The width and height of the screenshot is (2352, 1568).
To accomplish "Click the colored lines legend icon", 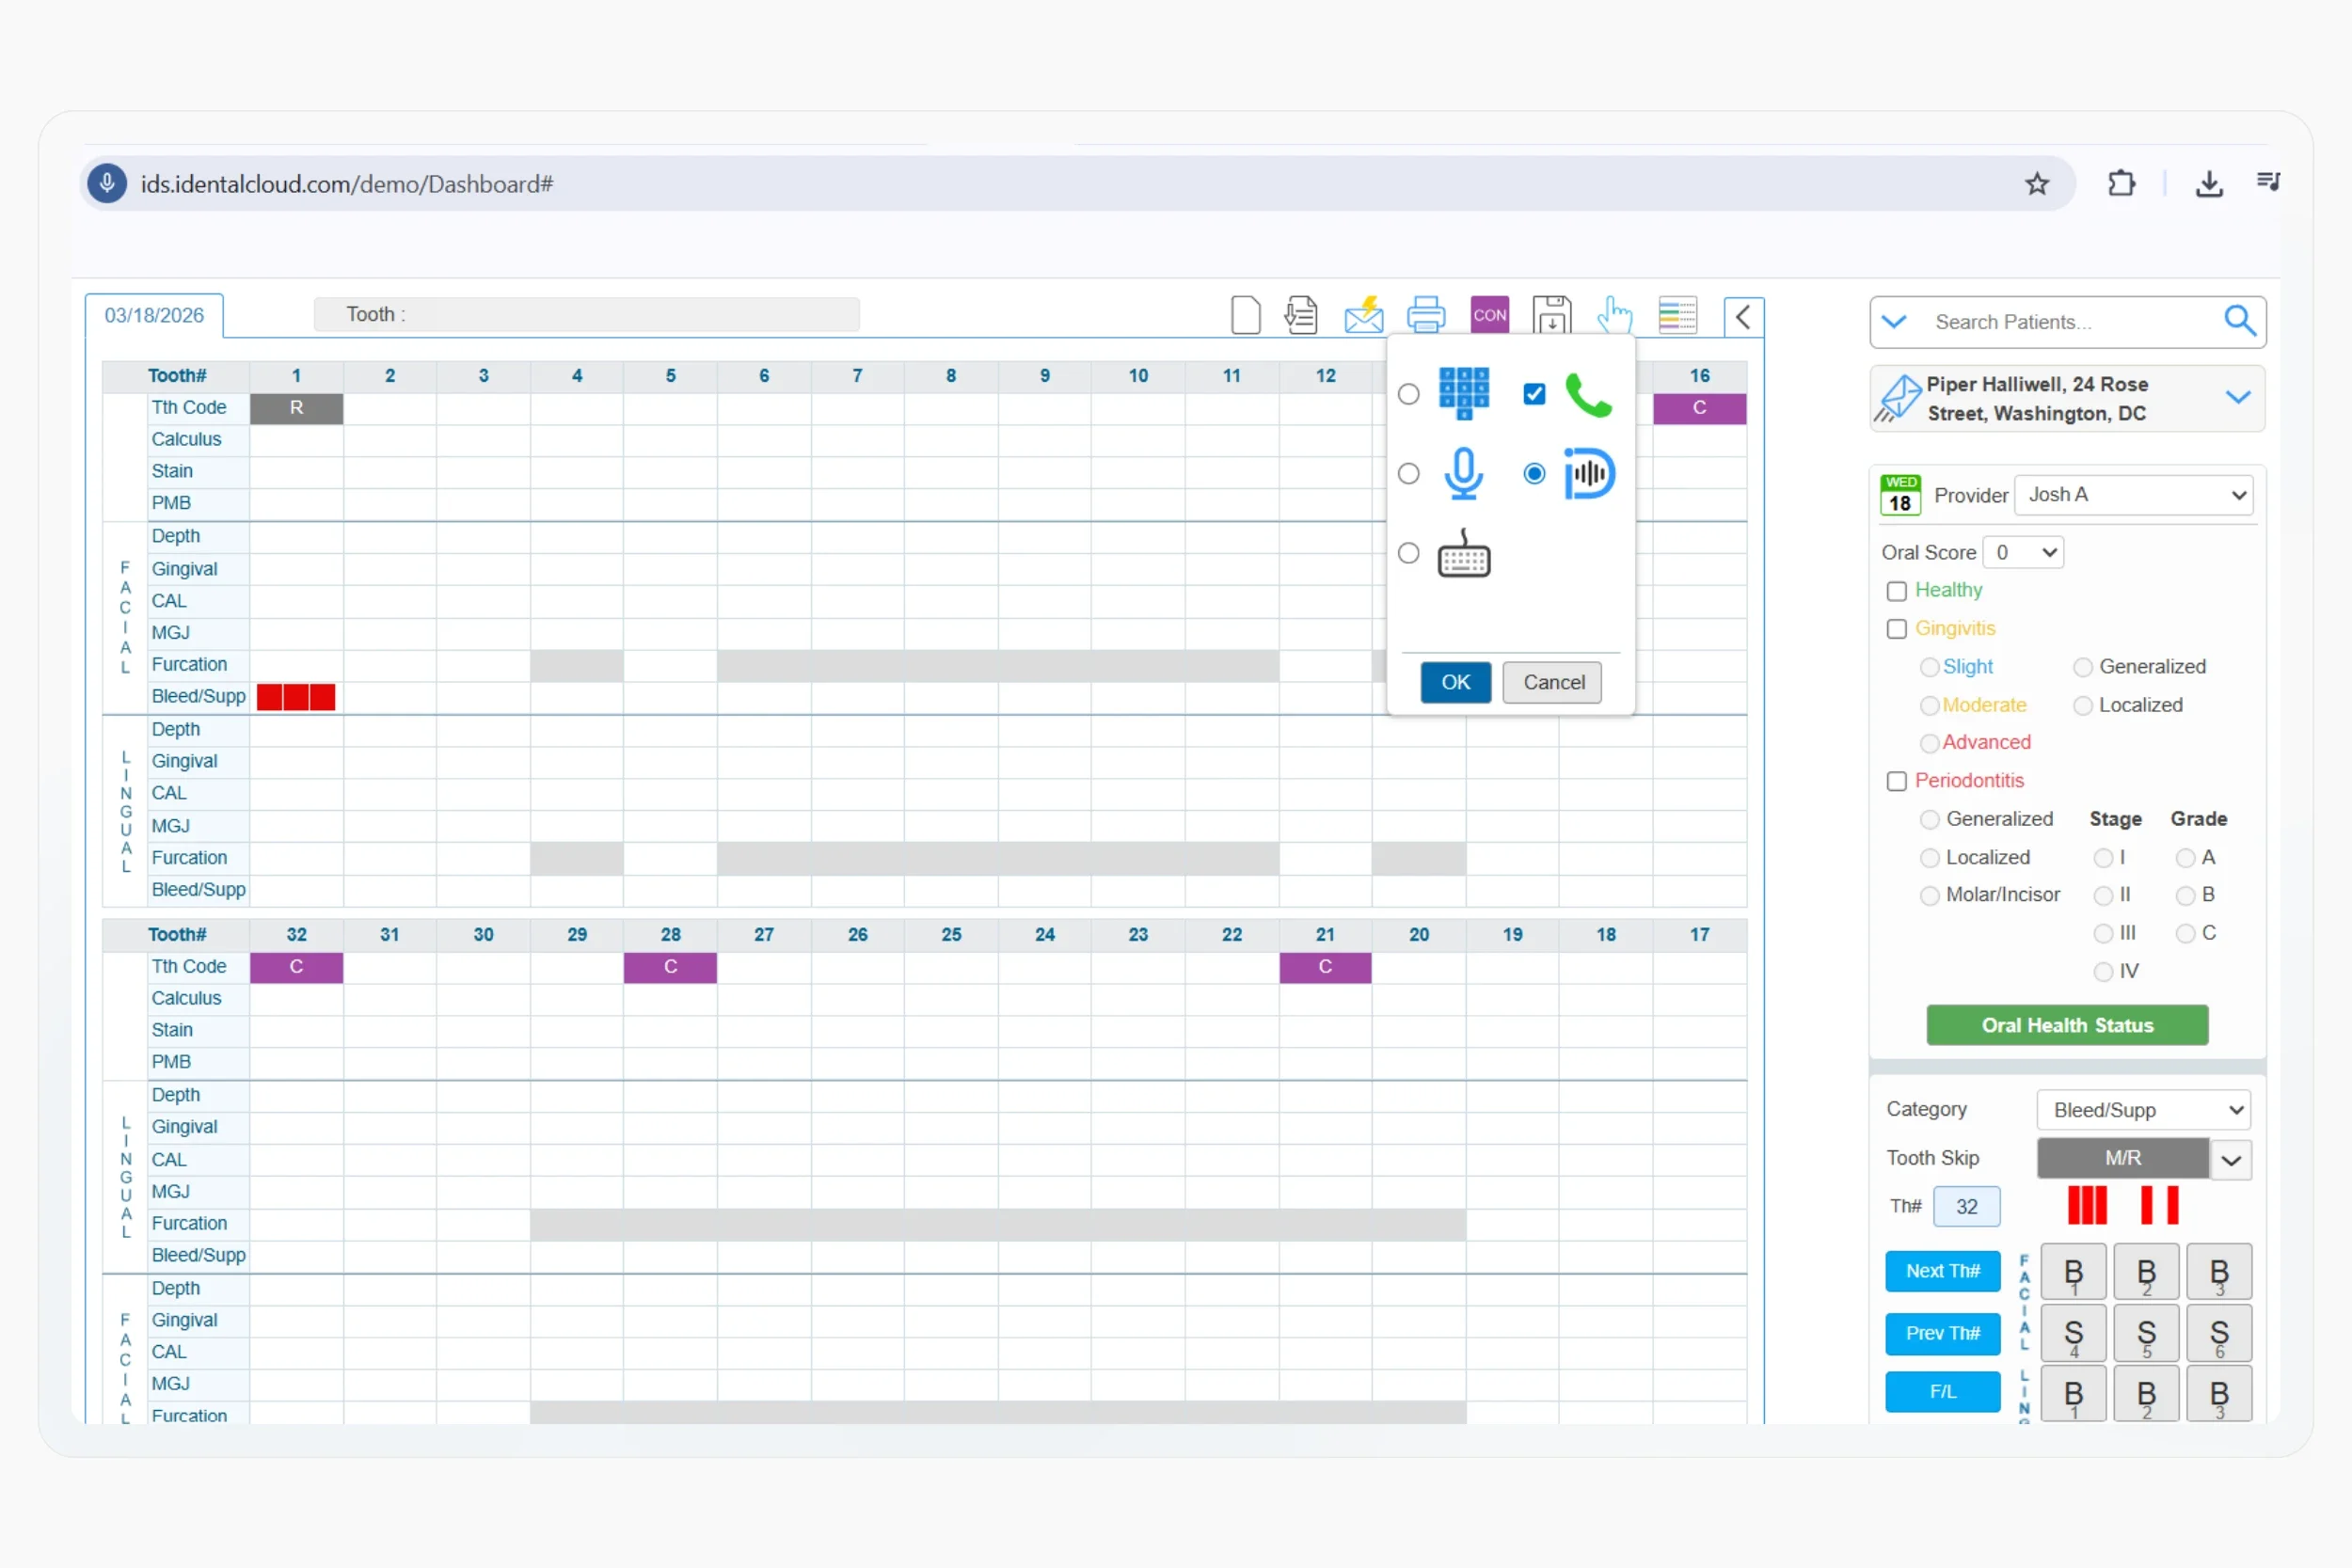I will point(1677,315).
